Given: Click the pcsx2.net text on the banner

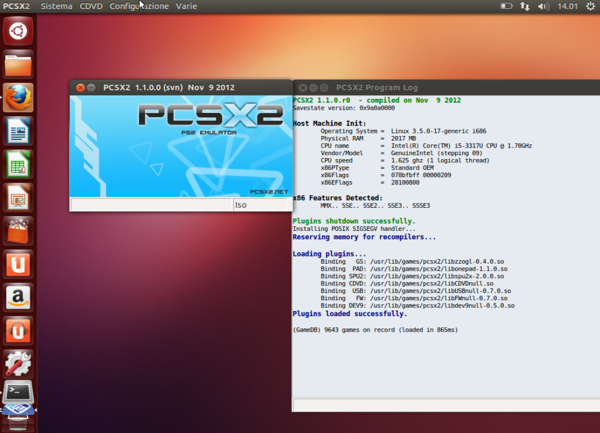Looking at the screenshot, I should coord(269,192).
